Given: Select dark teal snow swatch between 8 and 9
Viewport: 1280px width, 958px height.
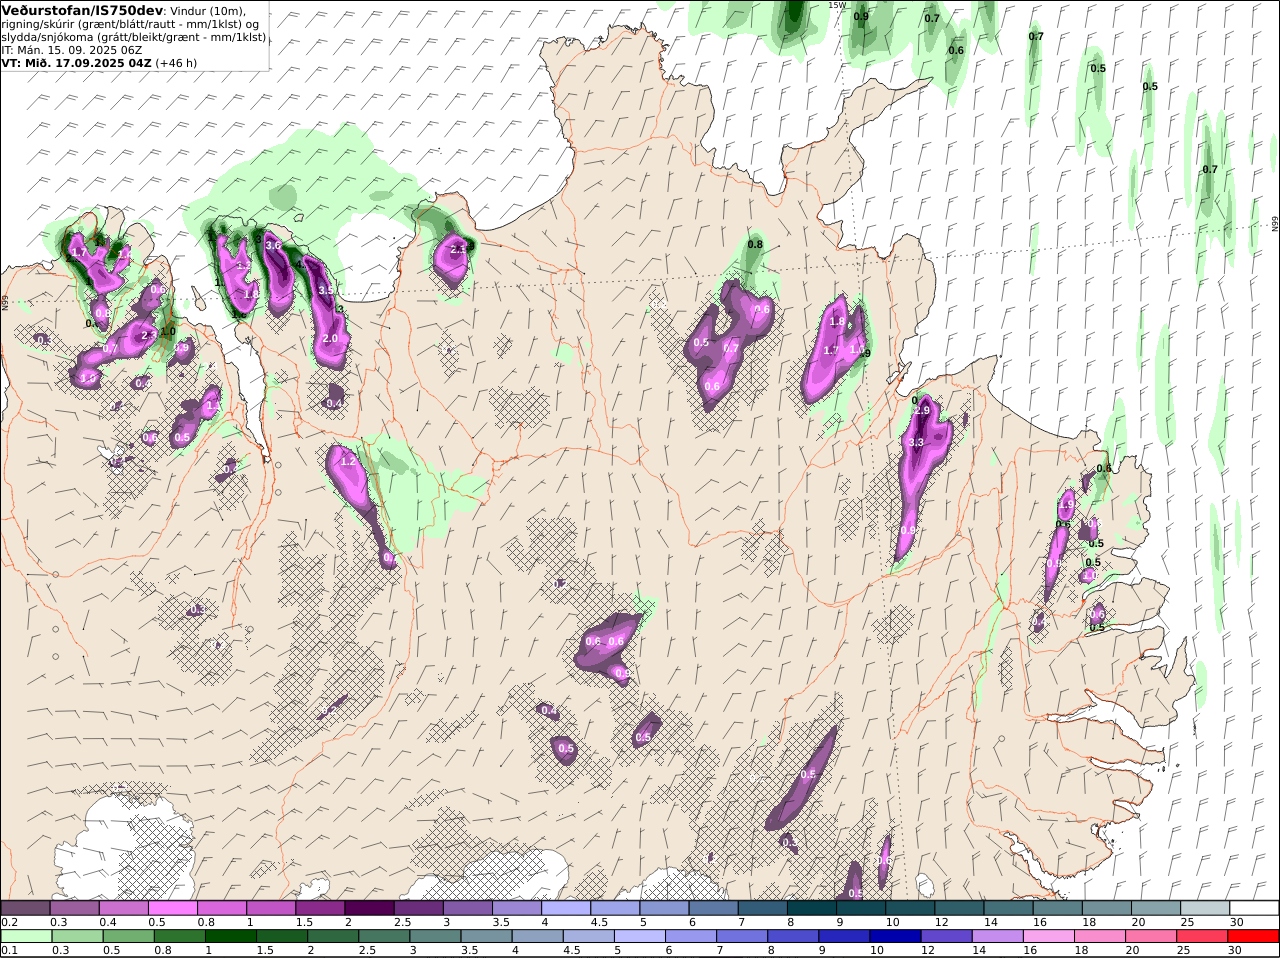Looking at the screenshot, I should [x=813, y=908].
